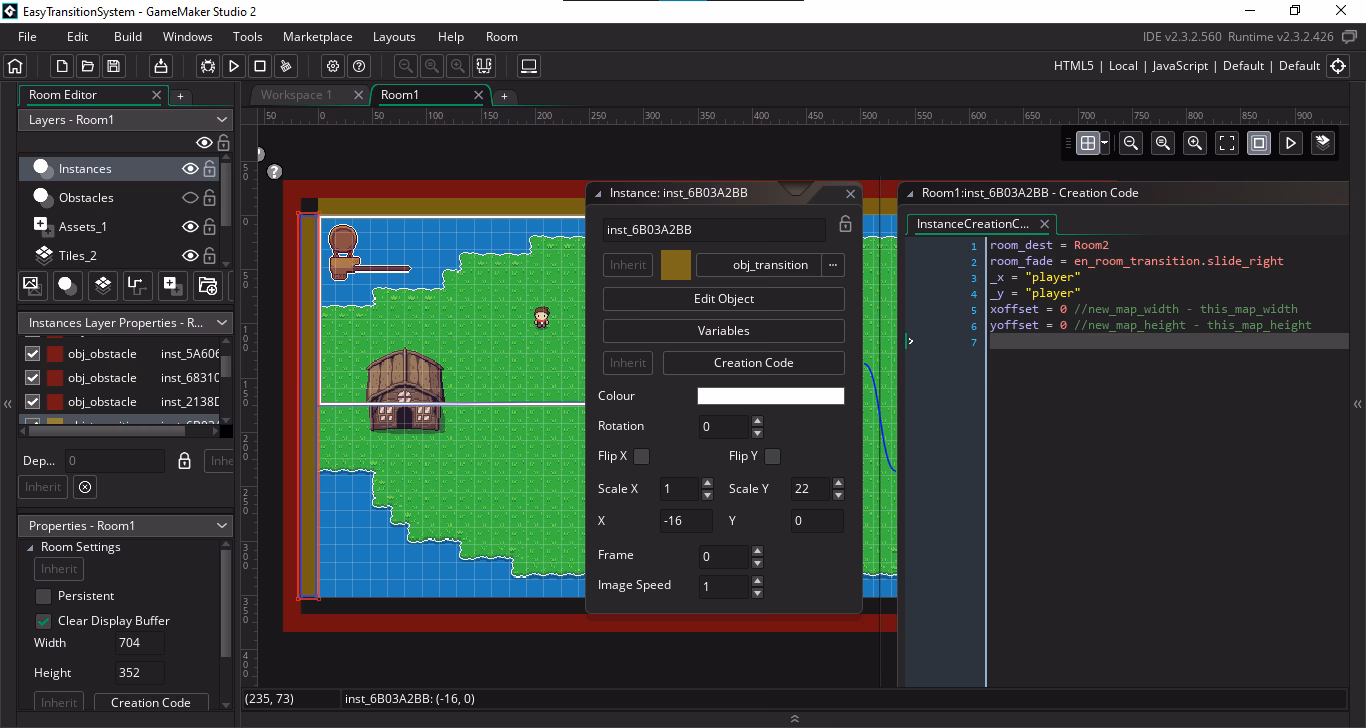Image resolution: width=1366 pixels, height=728 pixels.
Task: Click the instance name field inst_6B03A2BB
Action: [714, 230]
